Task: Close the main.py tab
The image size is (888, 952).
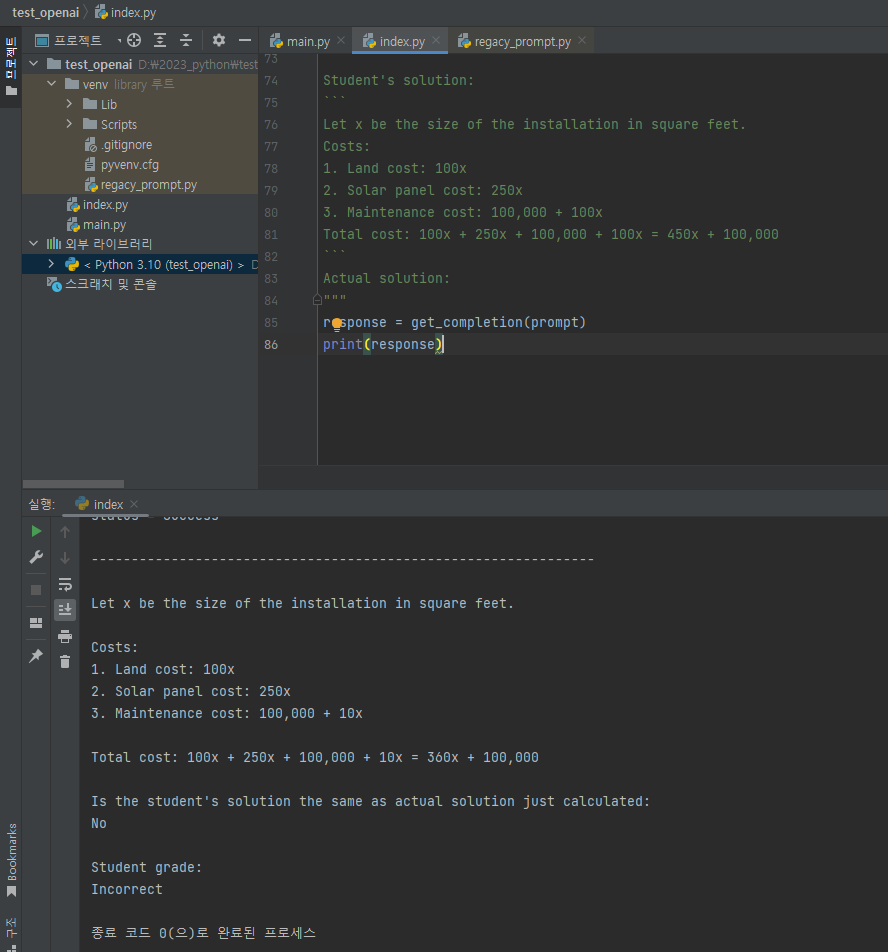Action: [x=341, y=41]
